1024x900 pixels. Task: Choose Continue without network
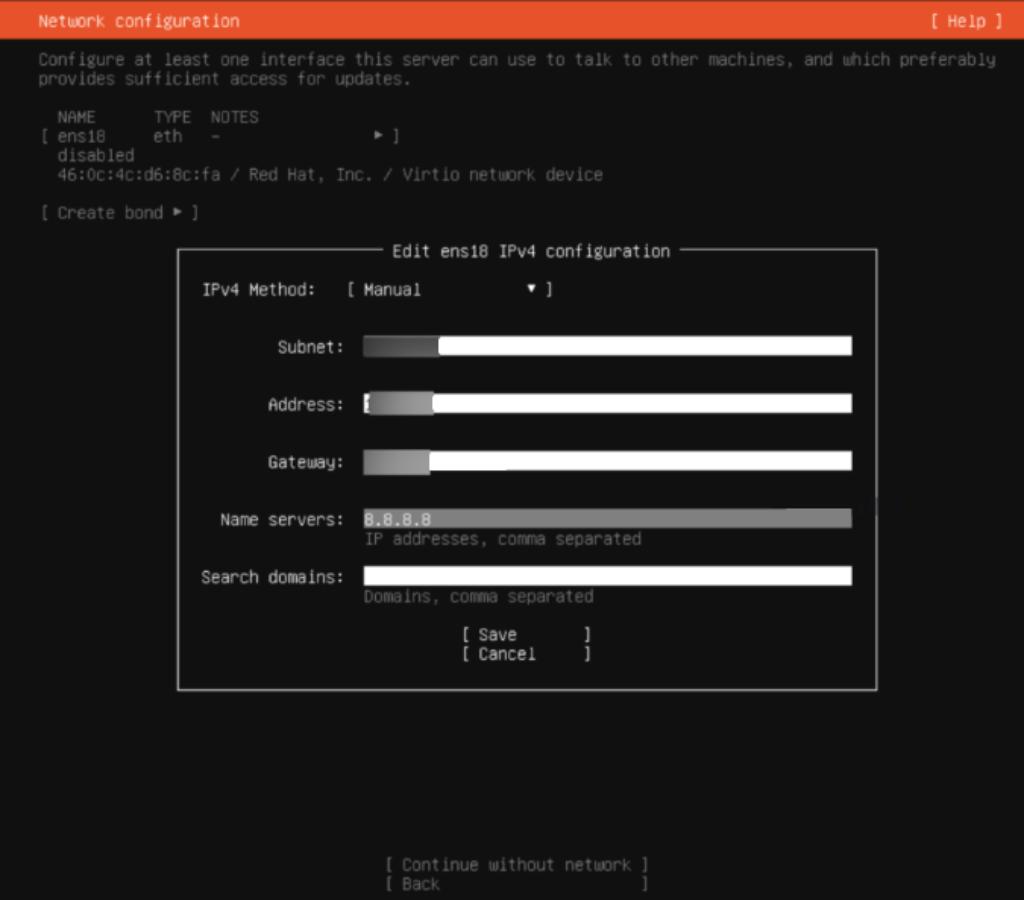pyautogui.click(x=516, y=864)
